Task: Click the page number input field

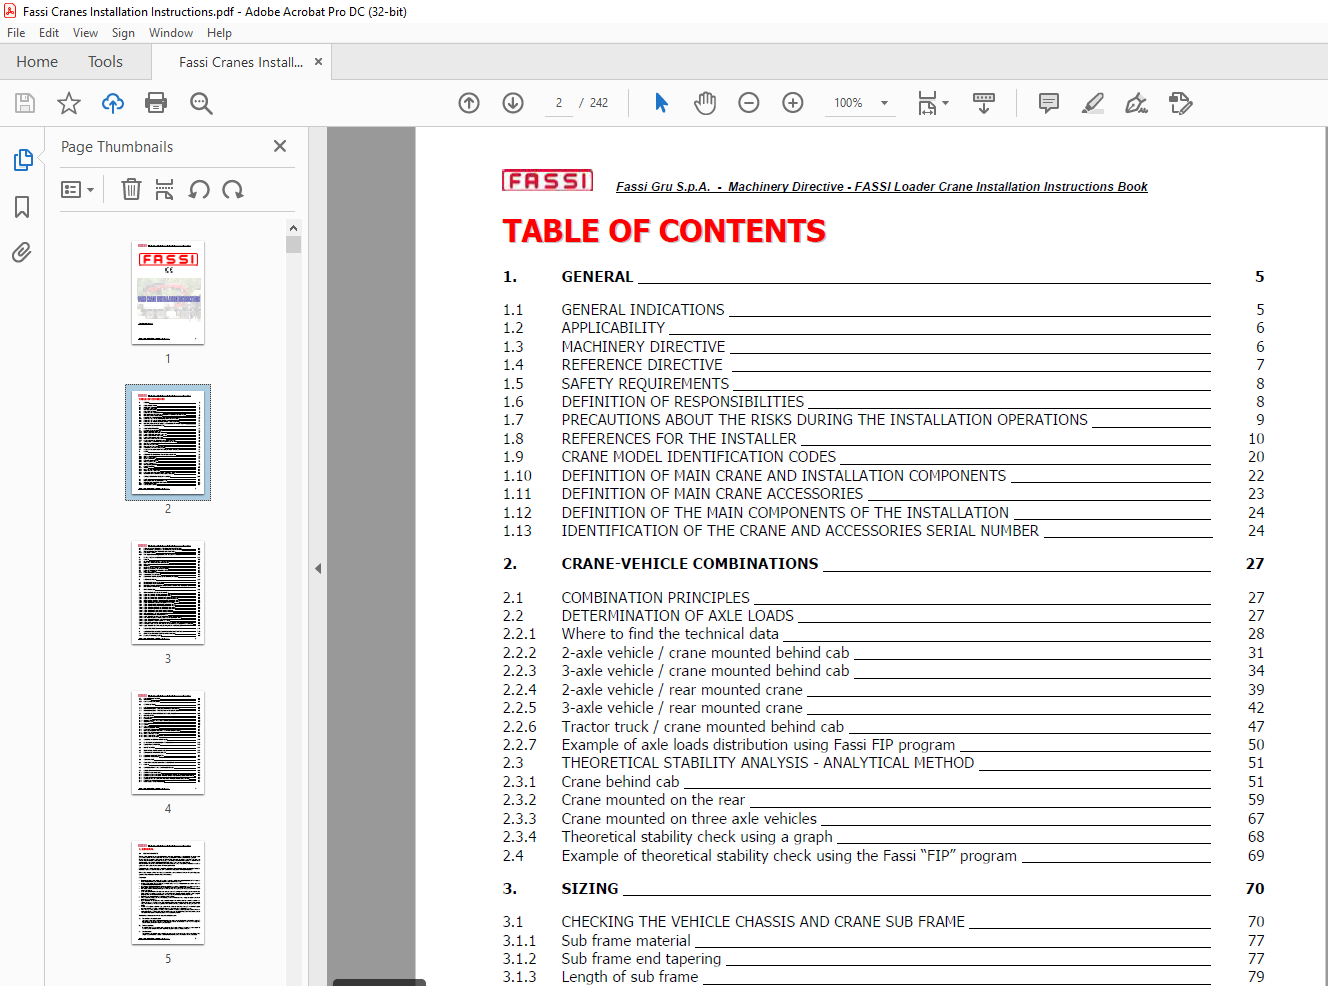Action: pyautogui.click(x=559, y=103)
